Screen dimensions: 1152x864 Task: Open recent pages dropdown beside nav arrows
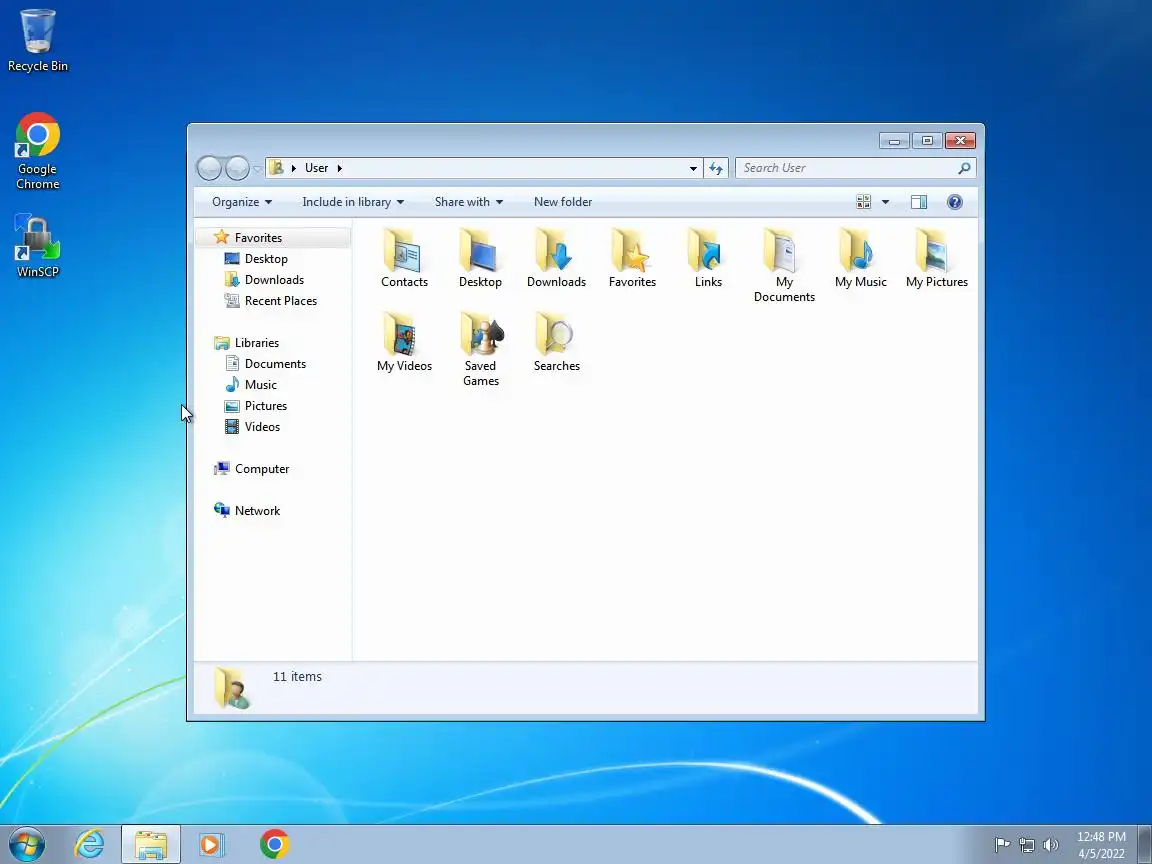[256, 168]
